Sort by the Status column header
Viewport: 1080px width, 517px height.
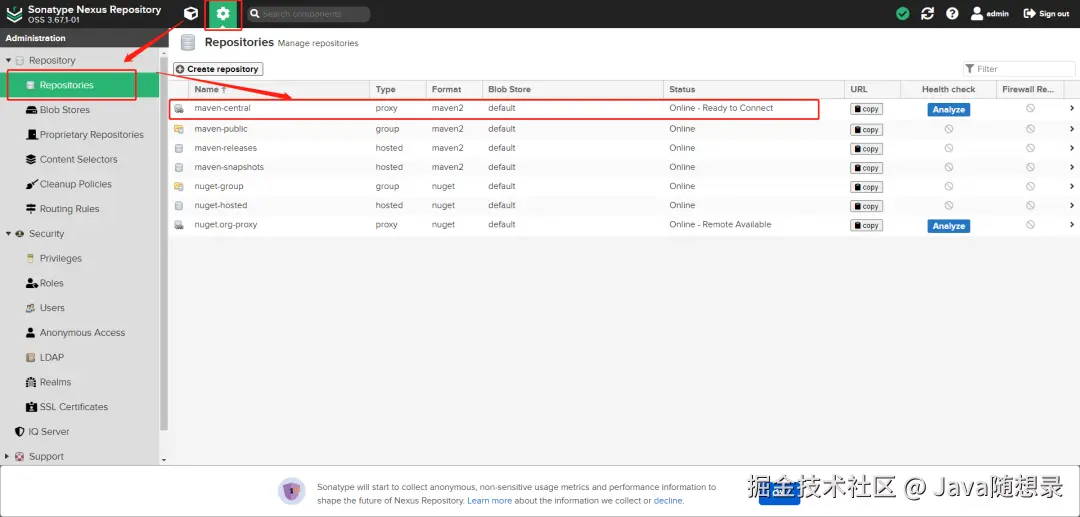pos(754,89)
